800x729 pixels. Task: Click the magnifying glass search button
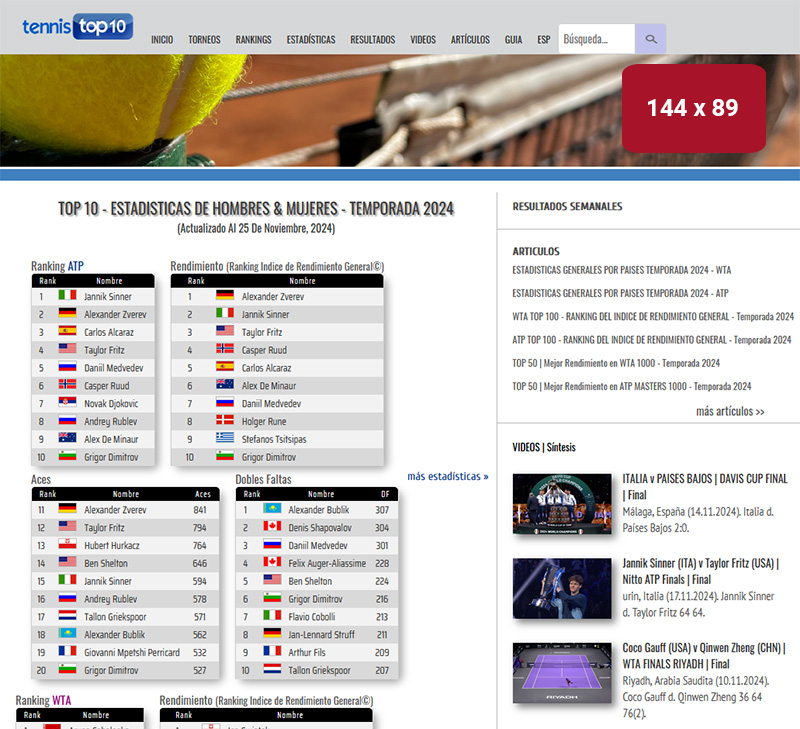(651, 39)
